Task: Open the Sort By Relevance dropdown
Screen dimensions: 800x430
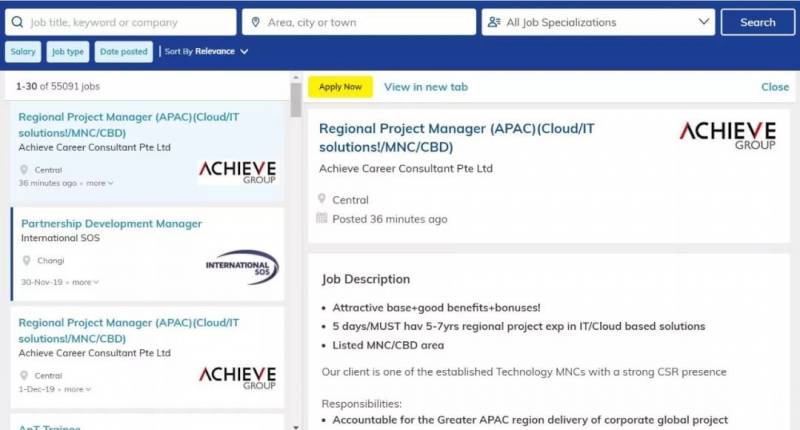Action: (x=206, y=51)
